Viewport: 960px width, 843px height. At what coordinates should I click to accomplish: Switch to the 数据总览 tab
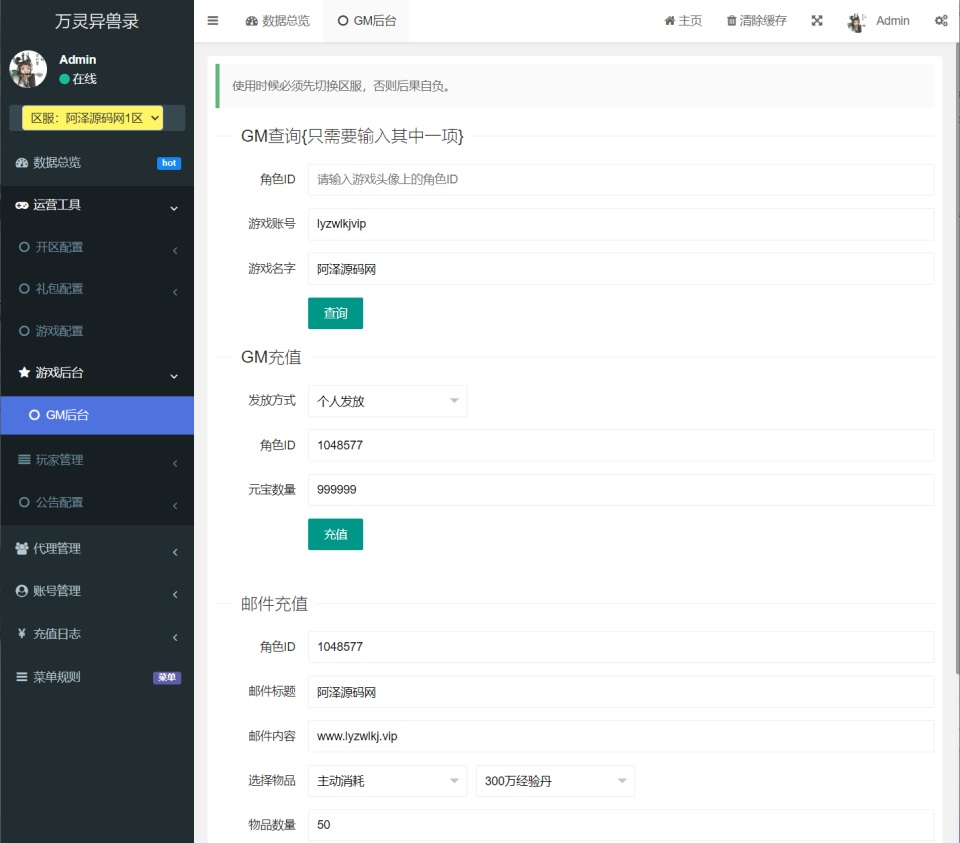pos(278,21)
